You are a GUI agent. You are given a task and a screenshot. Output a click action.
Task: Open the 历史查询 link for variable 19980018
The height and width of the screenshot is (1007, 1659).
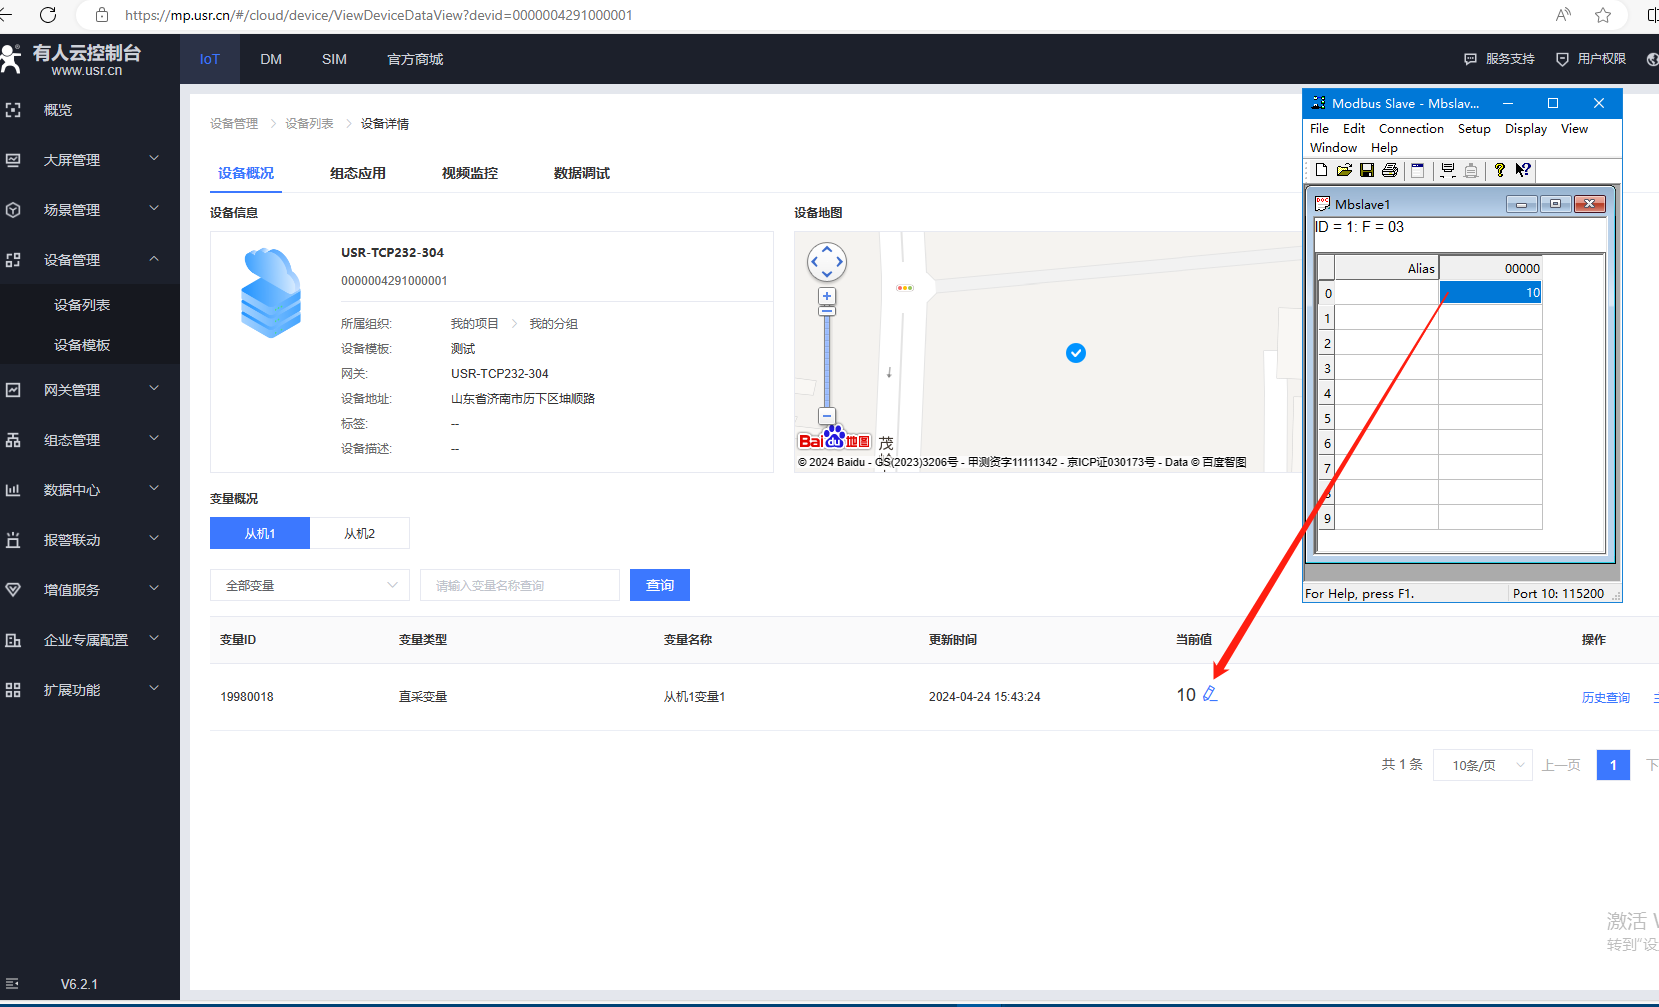1605,698
